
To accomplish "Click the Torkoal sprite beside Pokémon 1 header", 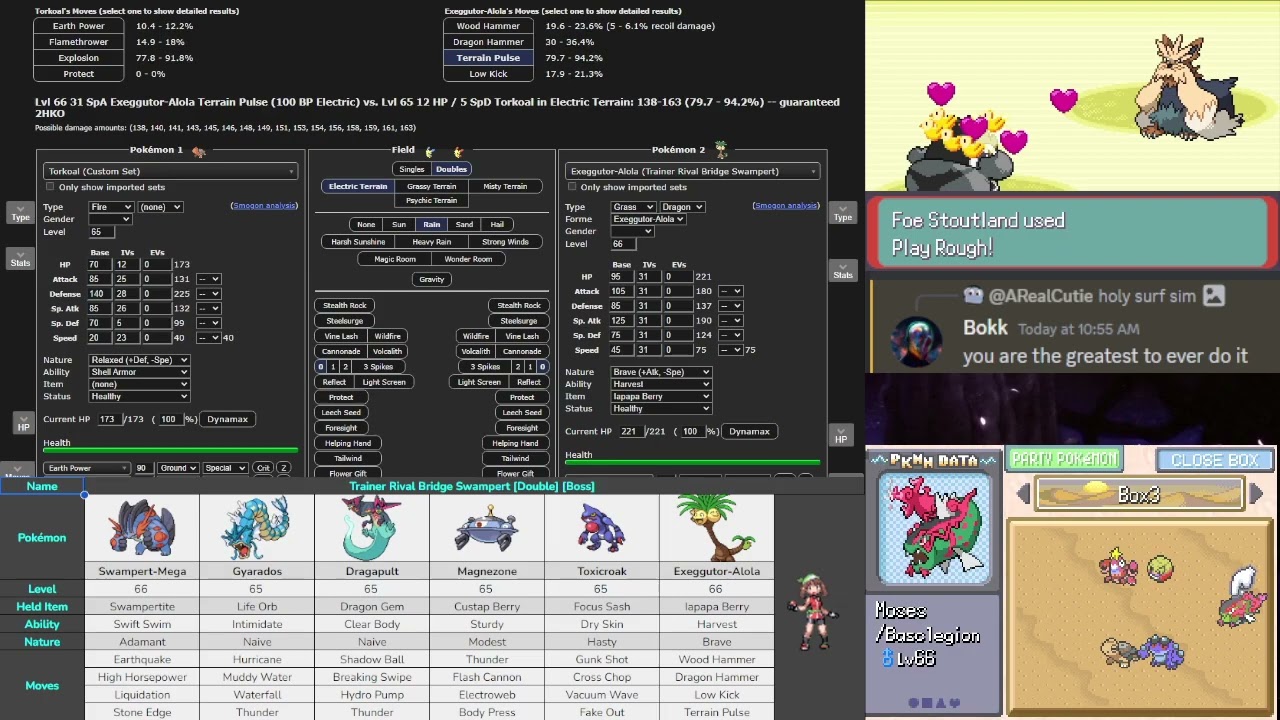I will 198,151.
